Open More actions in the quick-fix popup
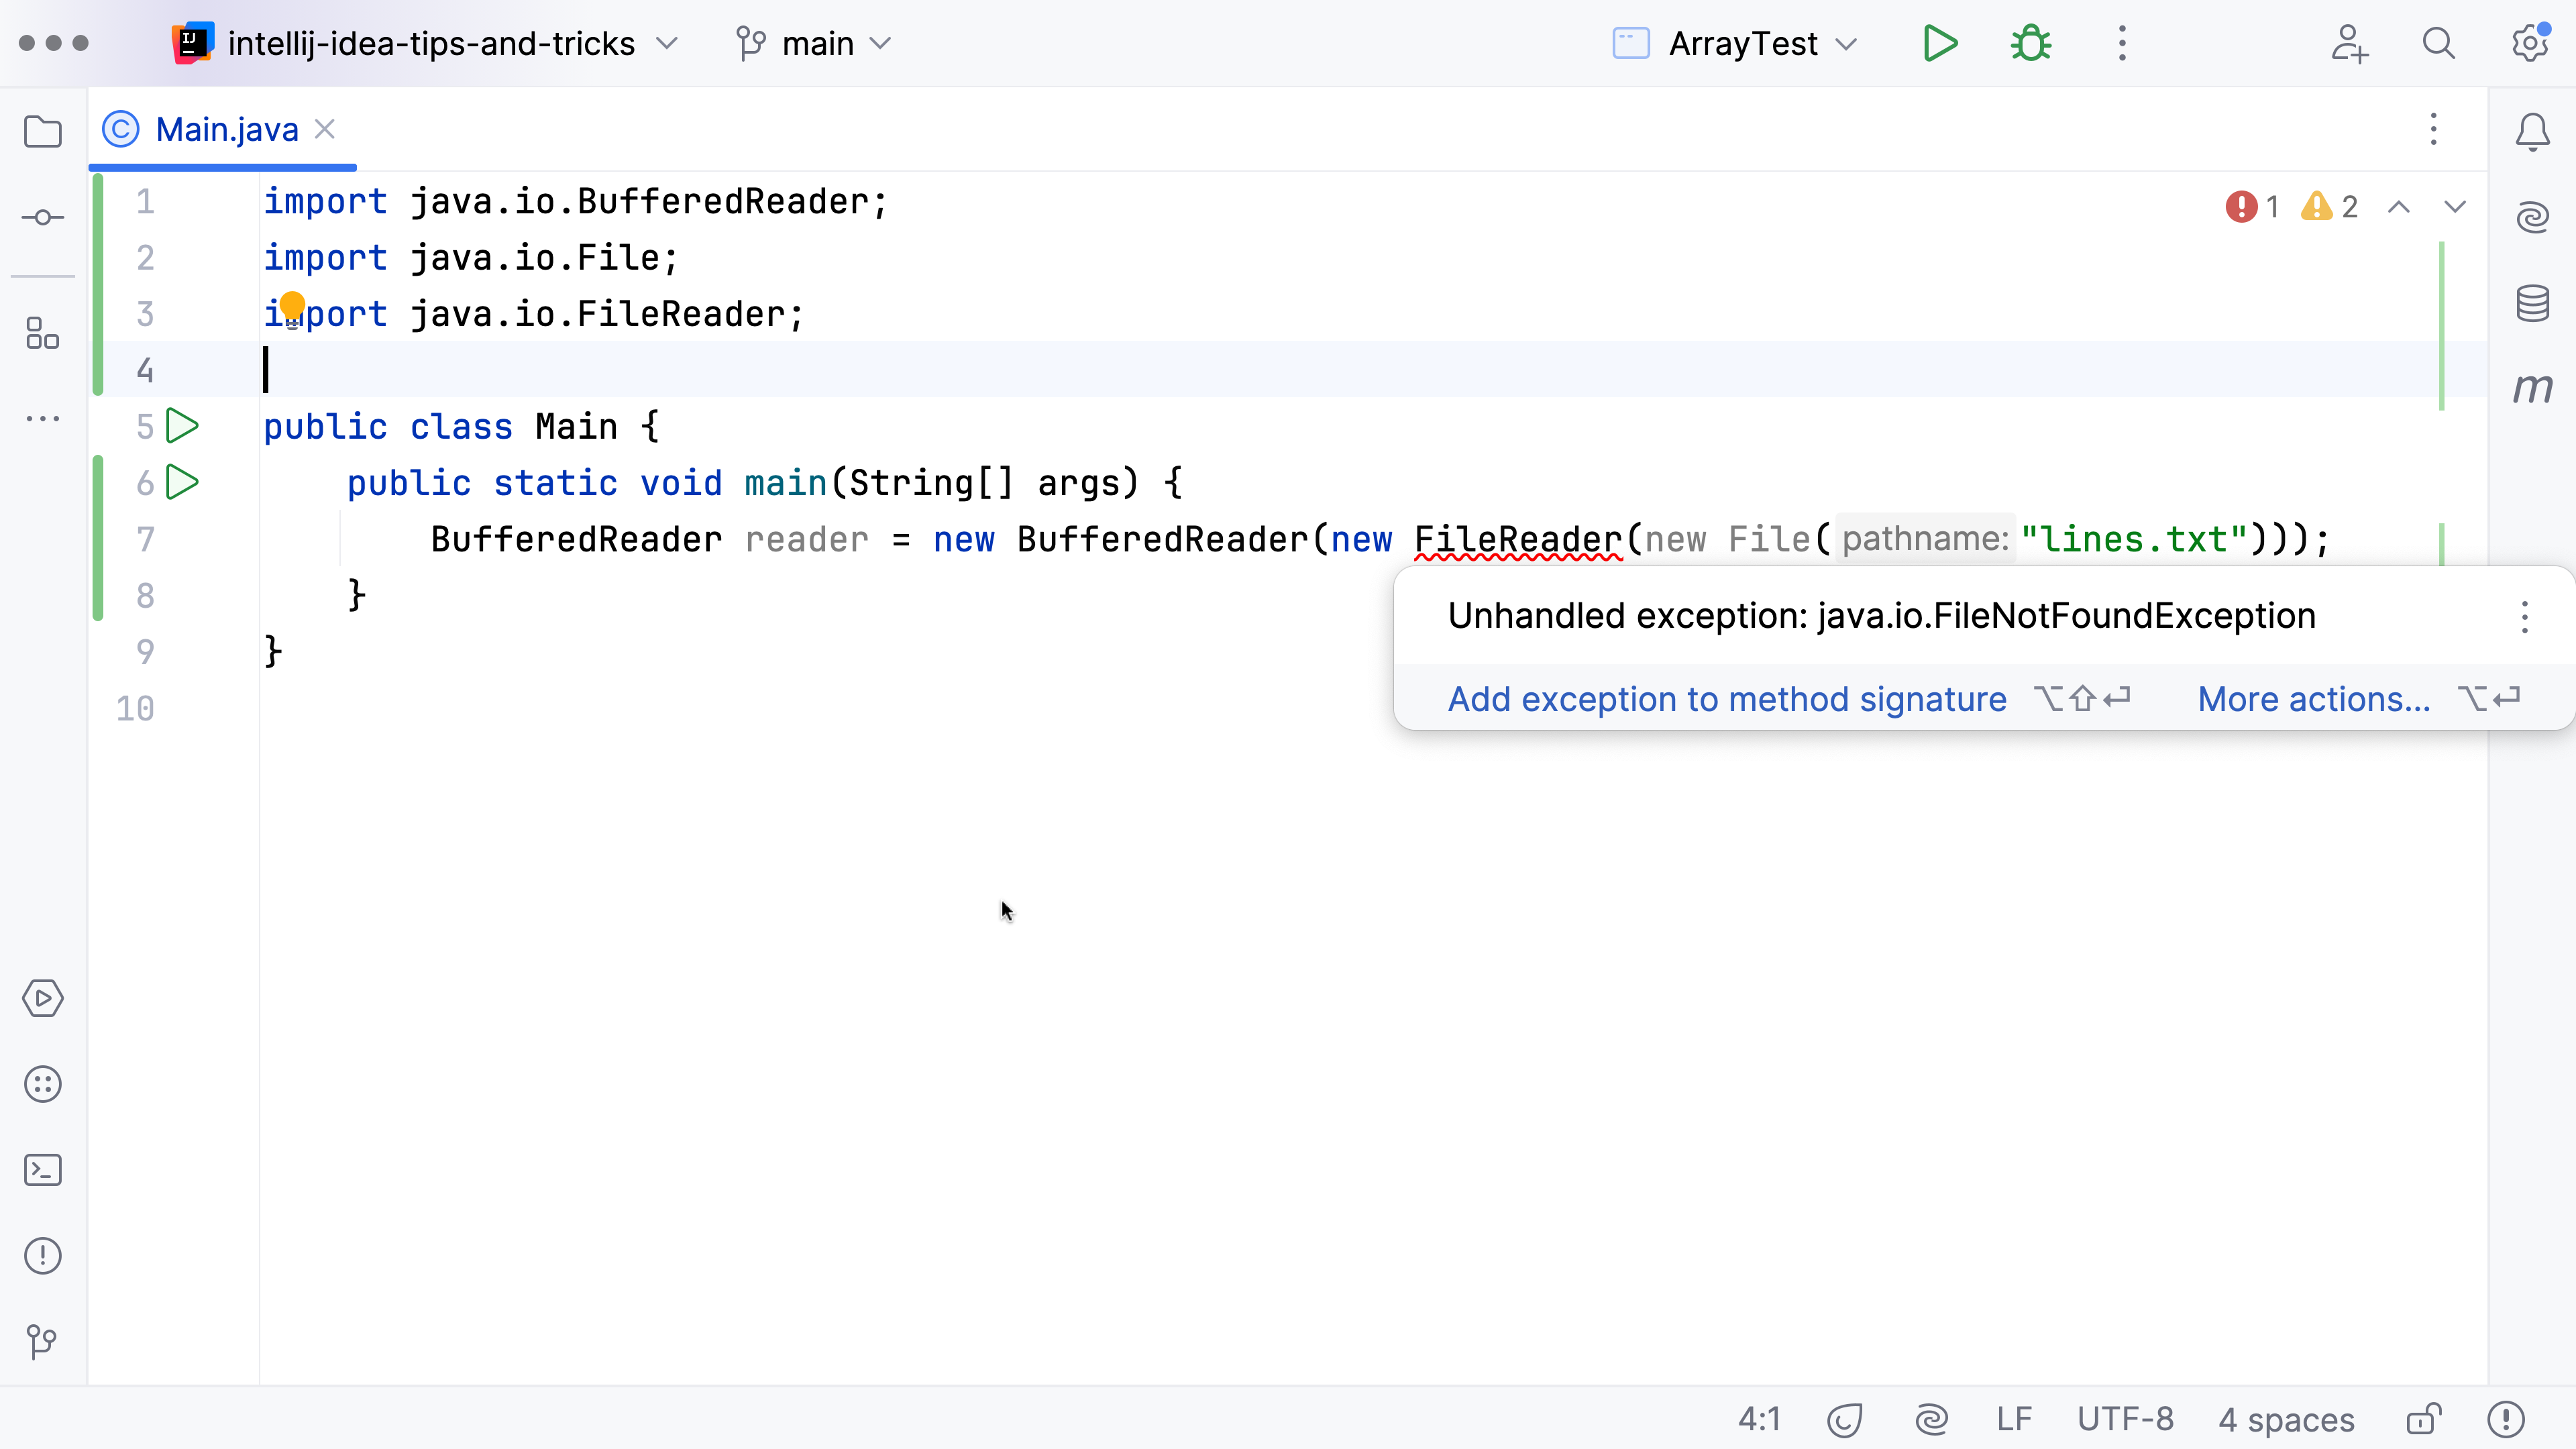This screenshot has width=2576, height=1449. tap(2315, 699)
